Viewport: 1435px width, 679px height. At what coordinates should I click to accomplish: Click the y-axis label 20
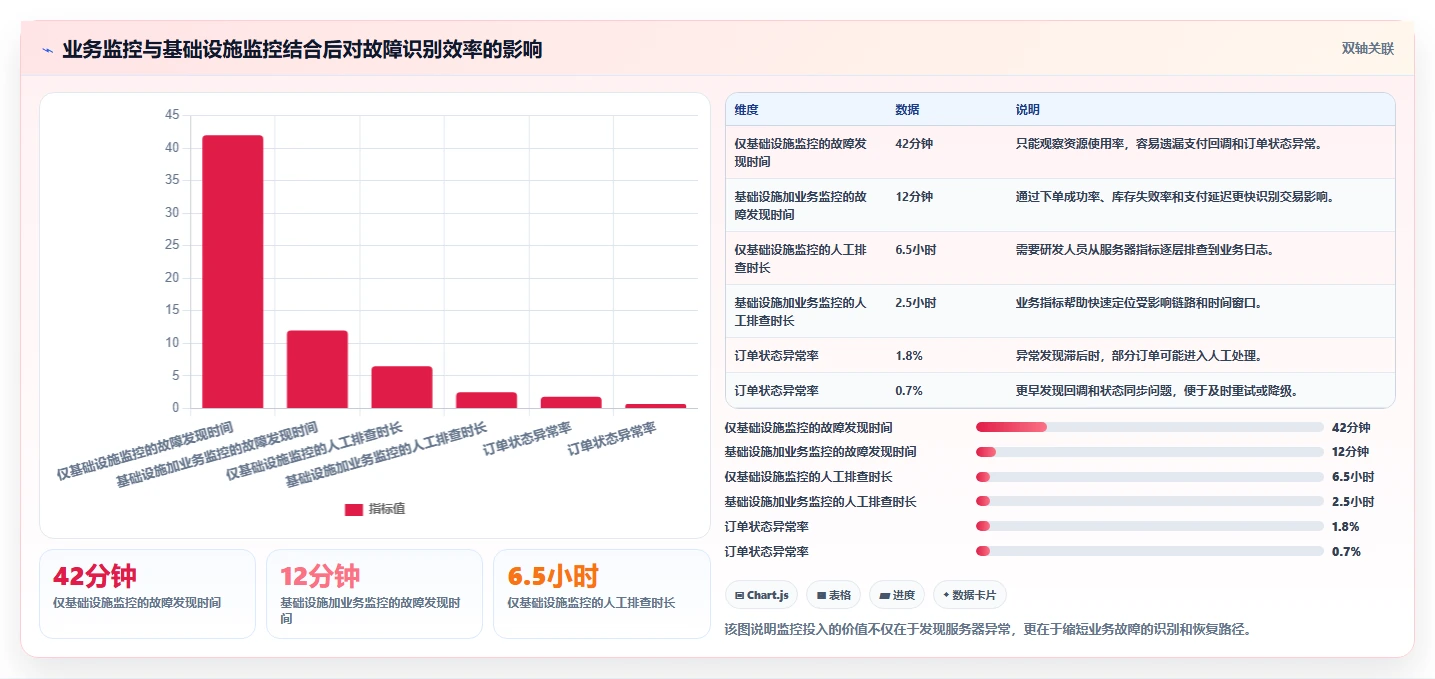172,278
